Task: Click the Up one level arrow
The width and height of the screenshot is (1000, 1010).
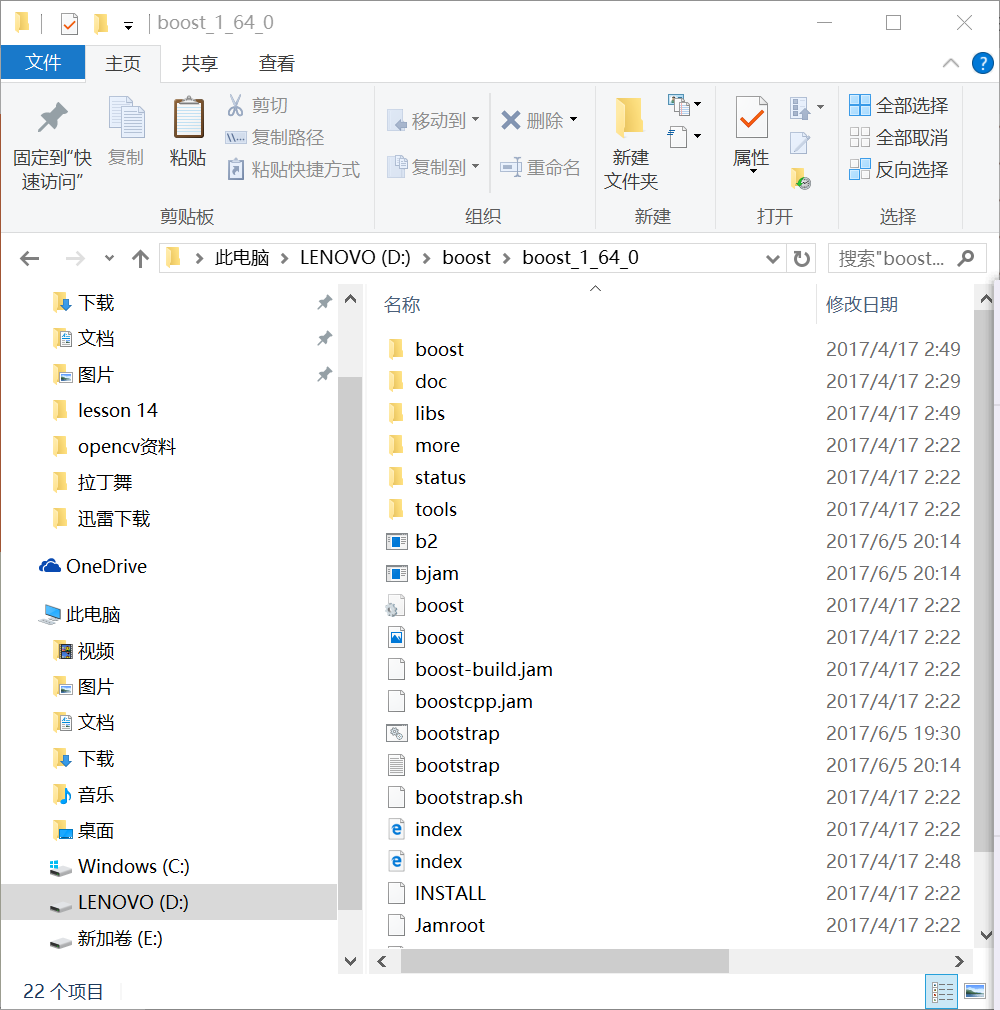Action: (x=140, y=259)
